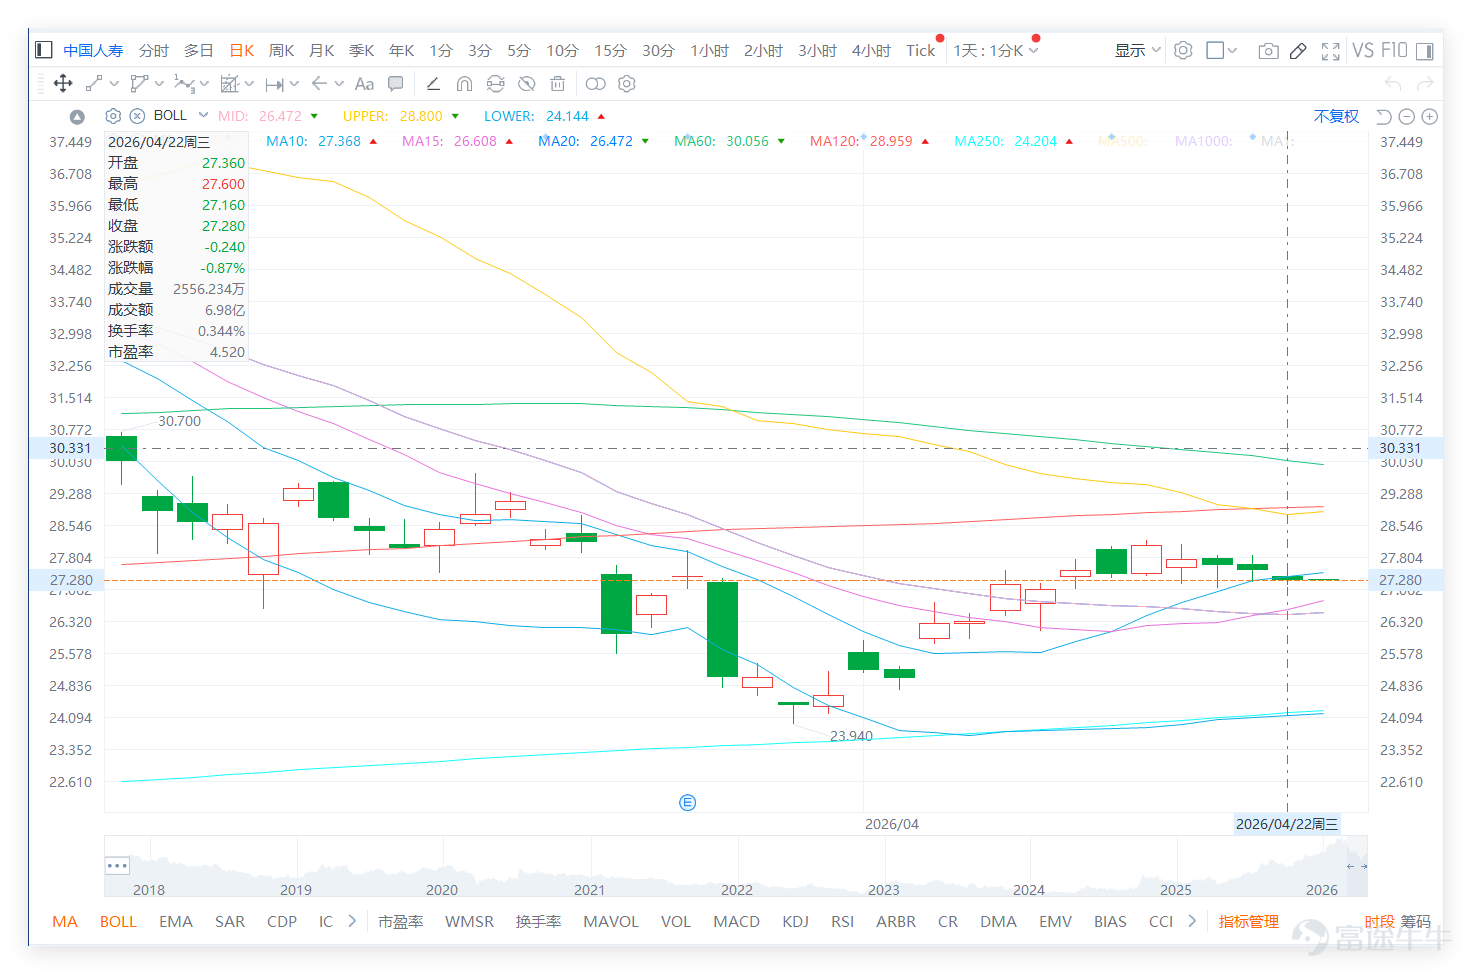Viewport: 1472px width, 974px height.
Task: Select the trend line drawing tool
Action: (x=93, y=84)
